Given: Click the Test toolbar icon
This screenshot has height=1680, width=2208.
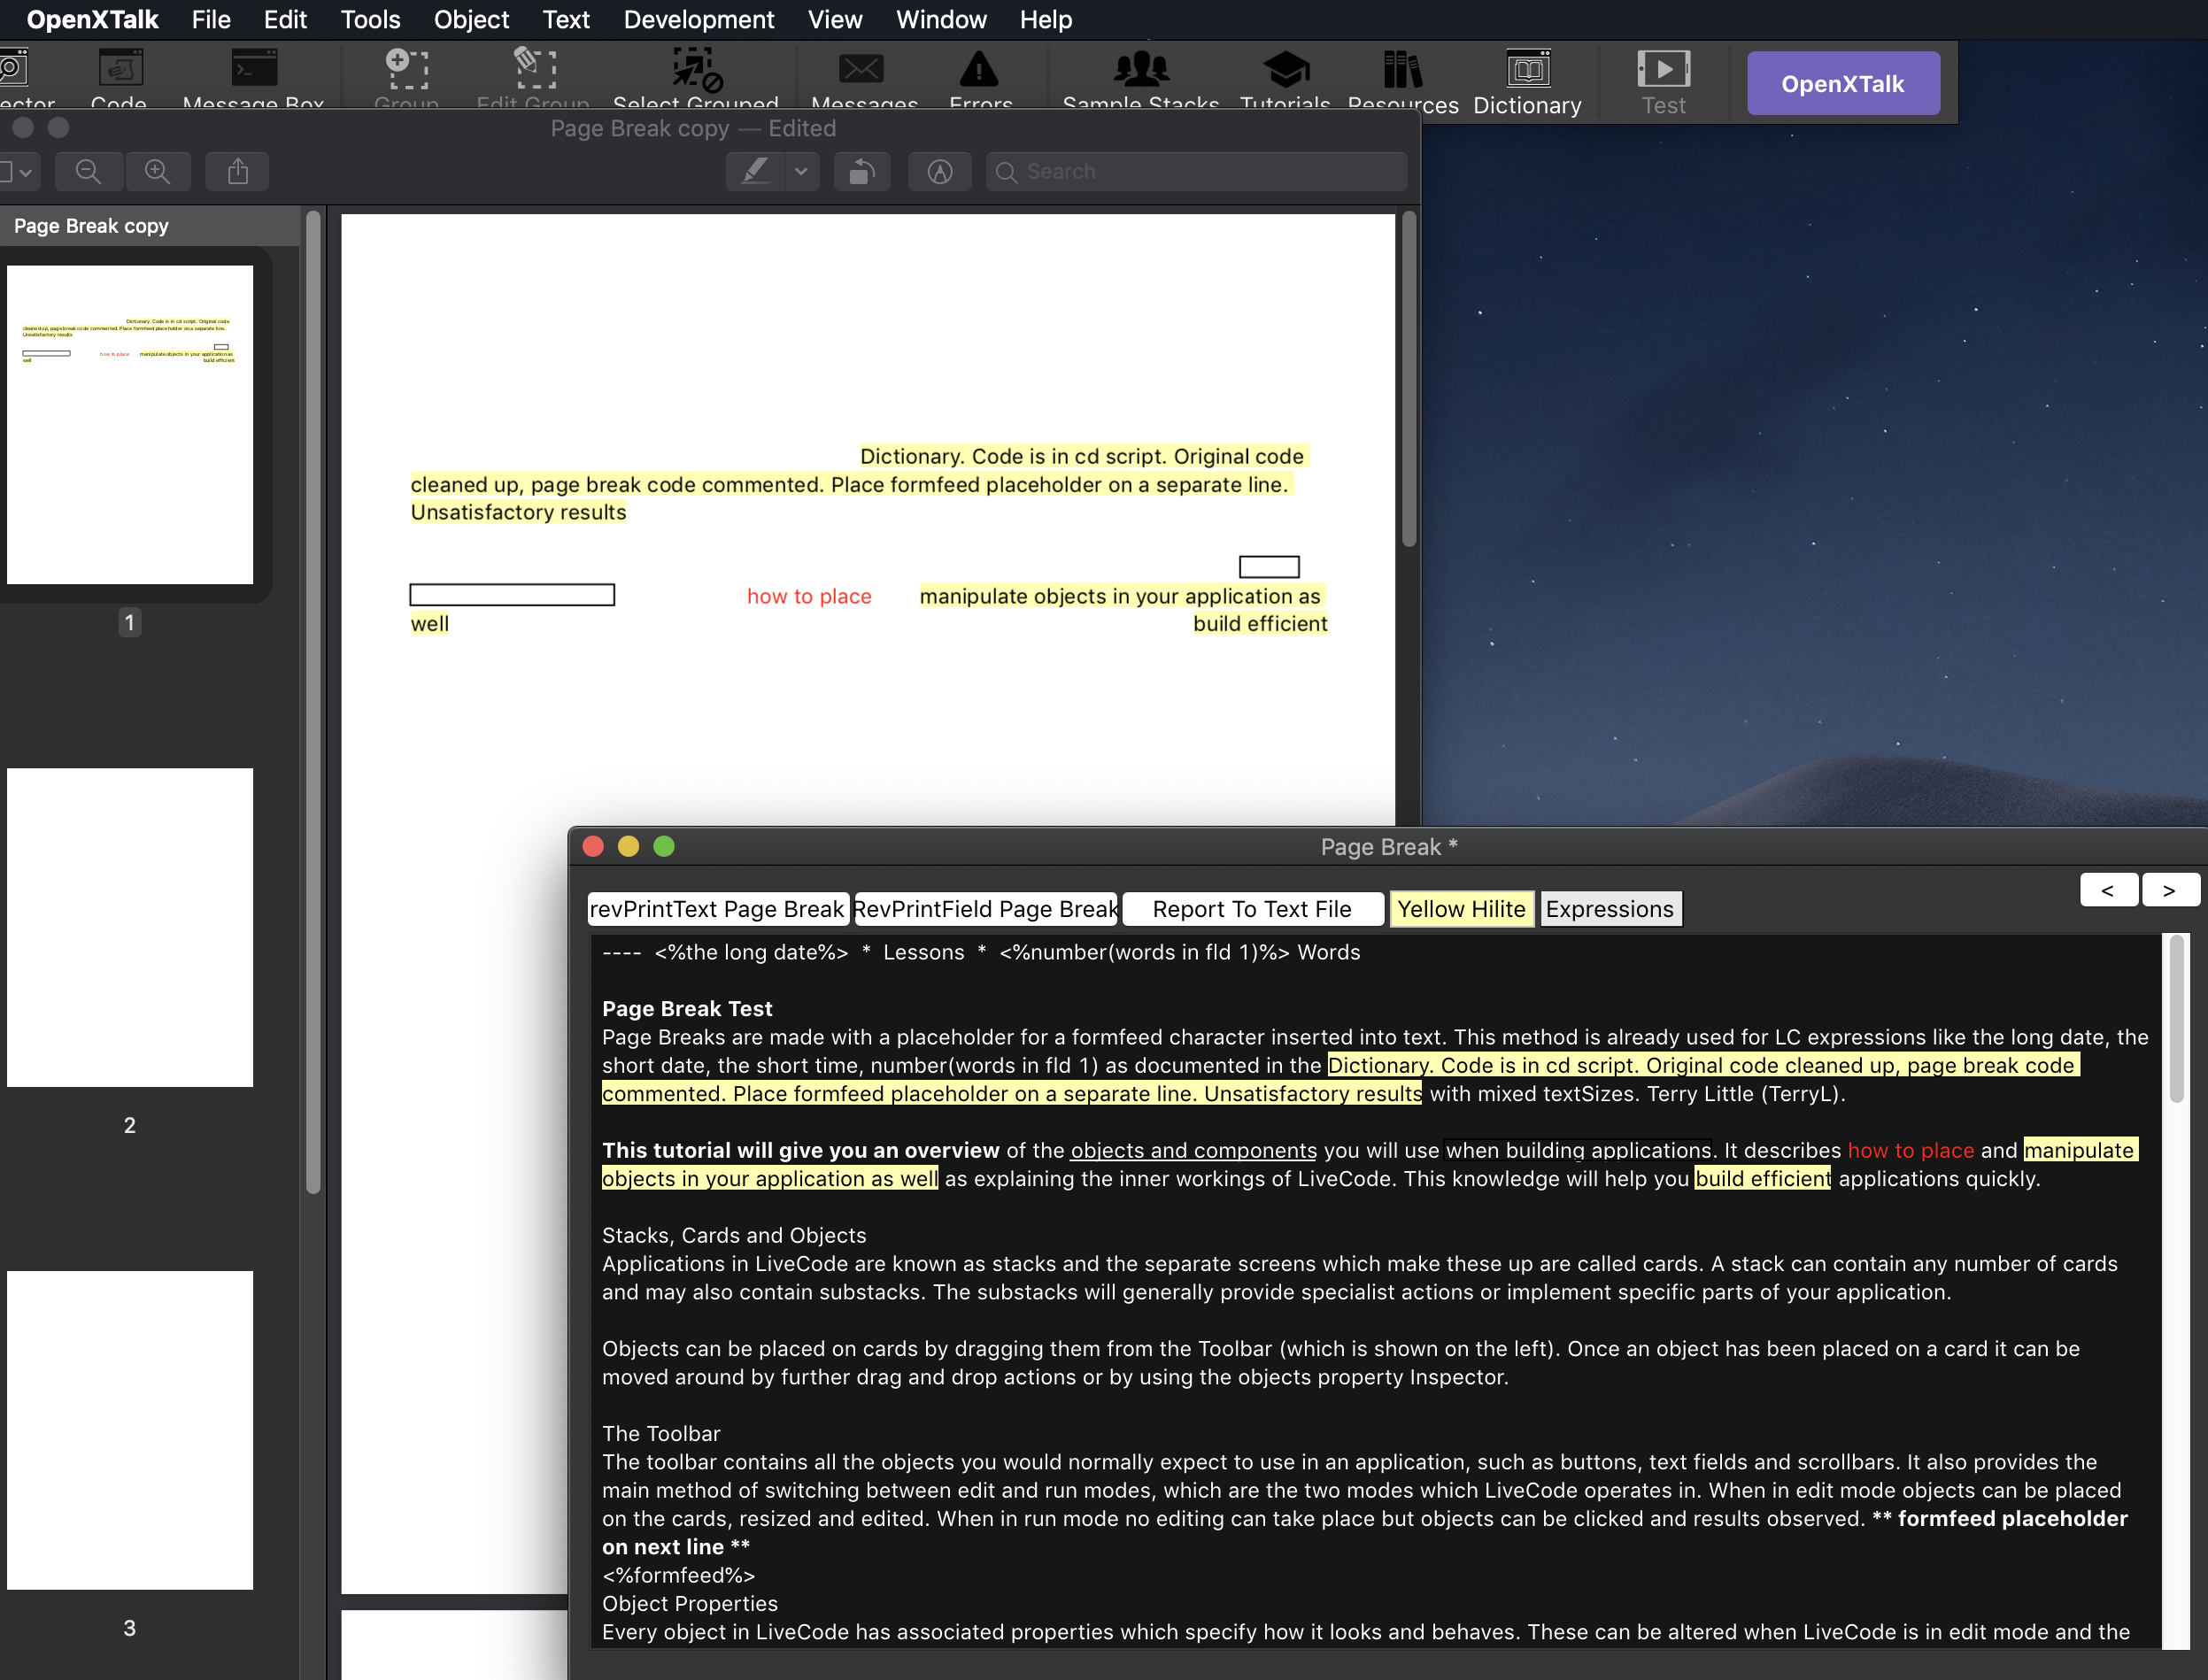Looking at the screenshot, I should 1663,82.
